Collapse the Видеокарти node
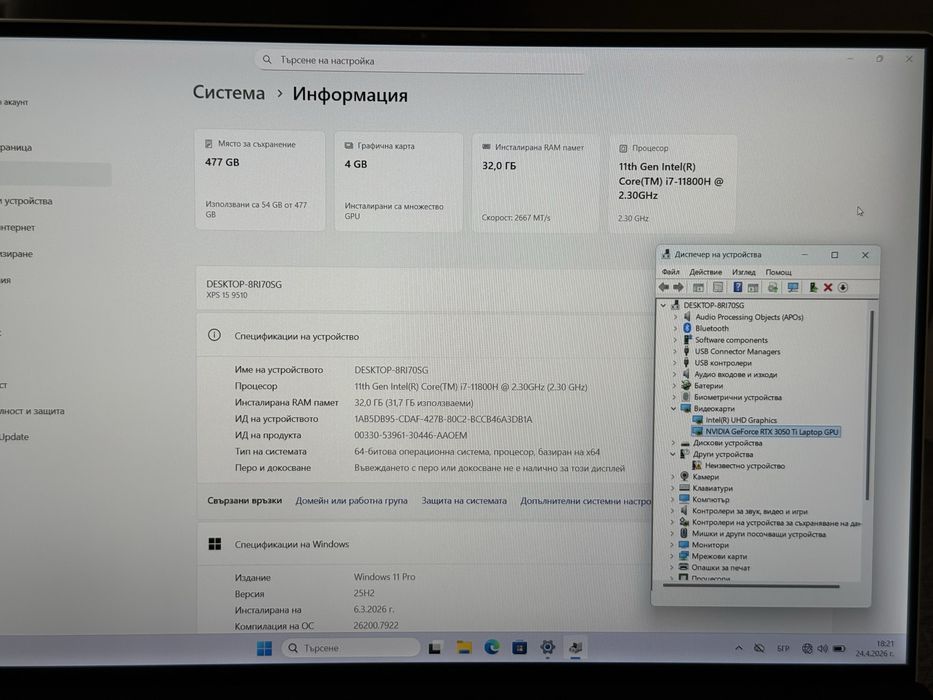This screenshot has height=700, width=933. pyautogui.click(x=674, y=408)
